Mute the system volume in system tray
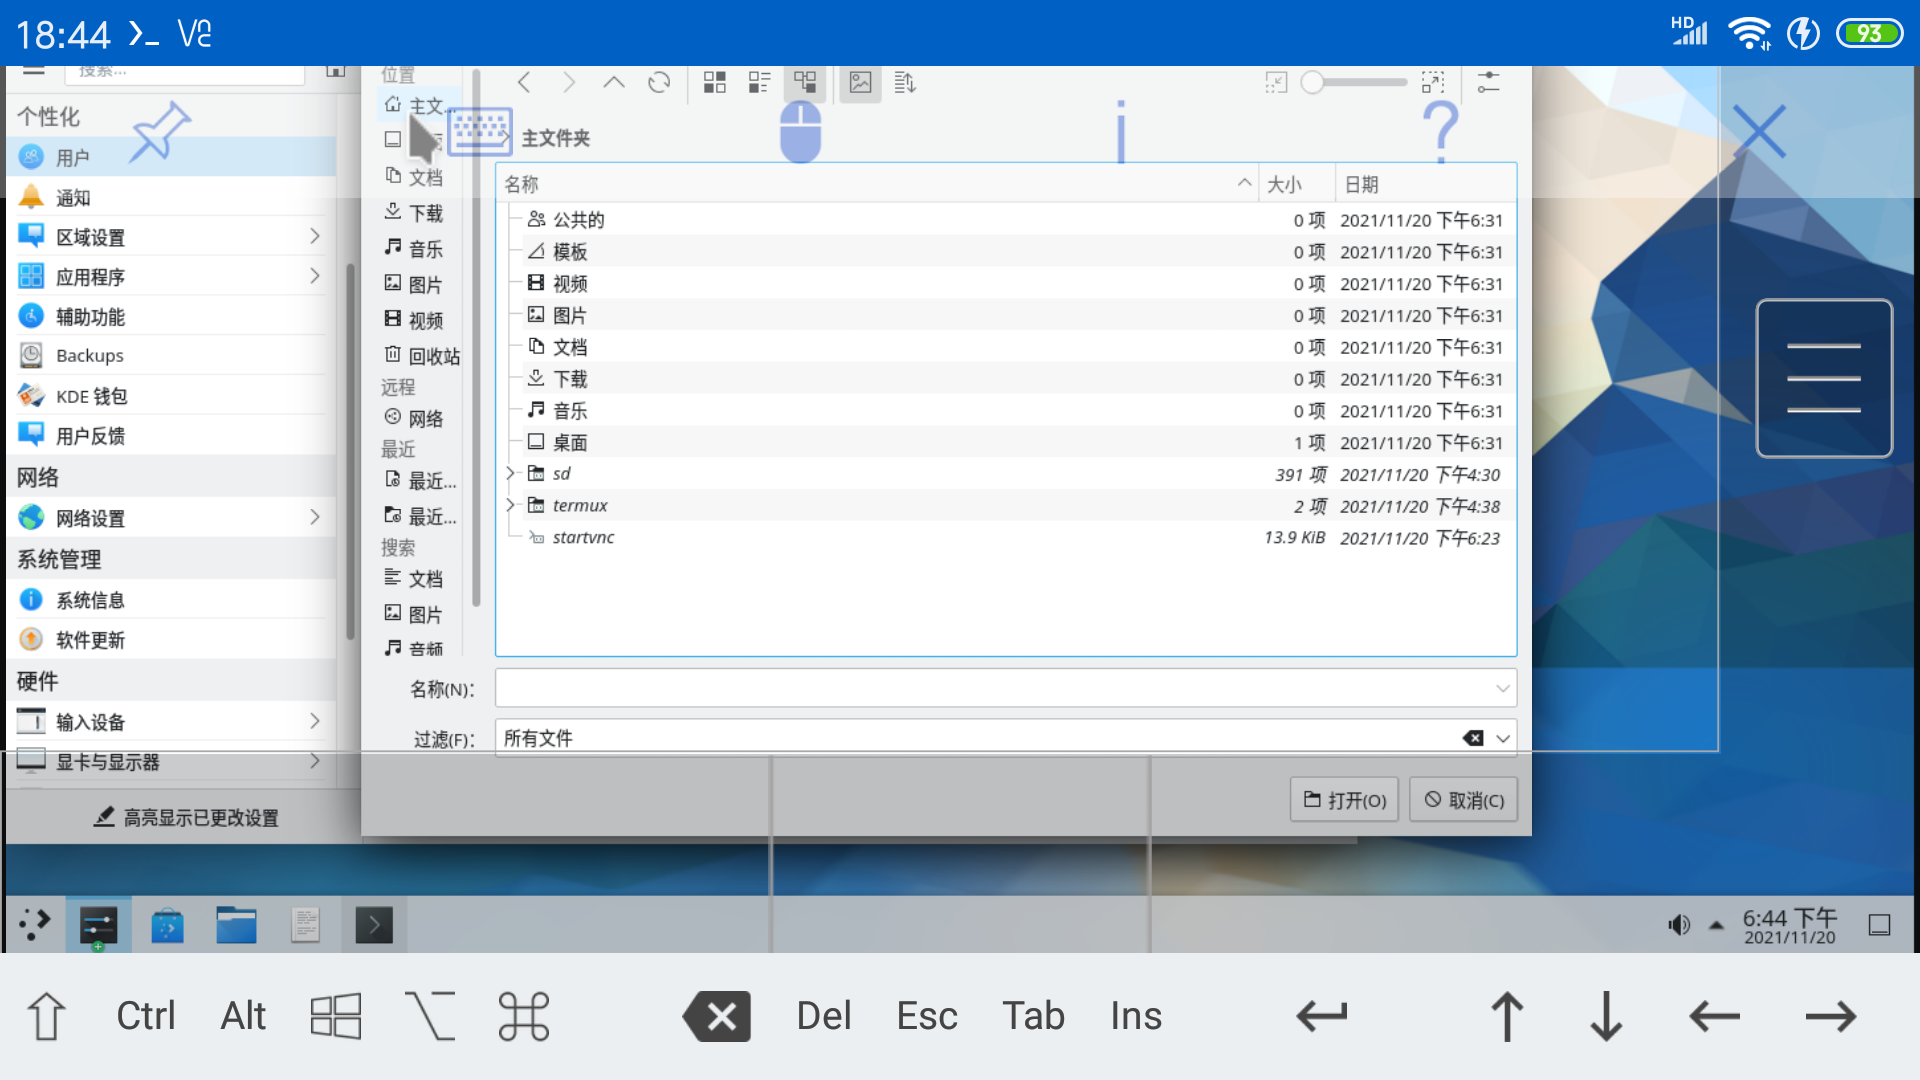Screen dimensions: 1920x1080 1678,925
